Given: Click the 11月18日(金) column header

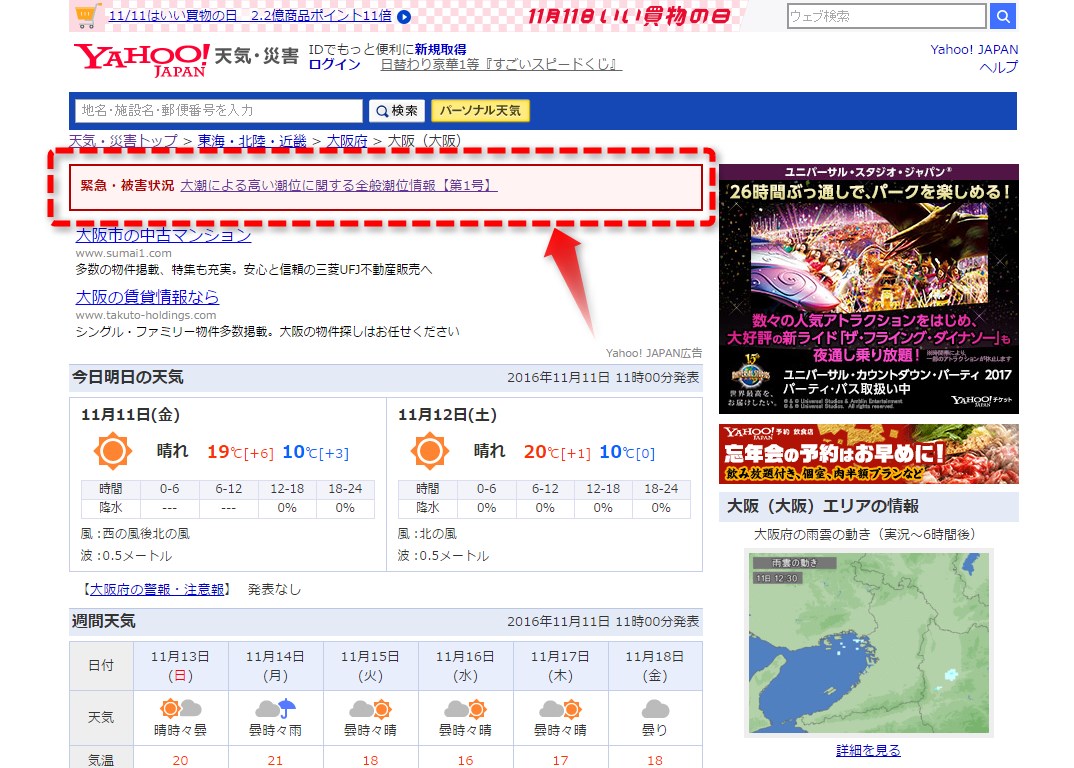Looking at the screenshot, I should [x=655, y=666].
